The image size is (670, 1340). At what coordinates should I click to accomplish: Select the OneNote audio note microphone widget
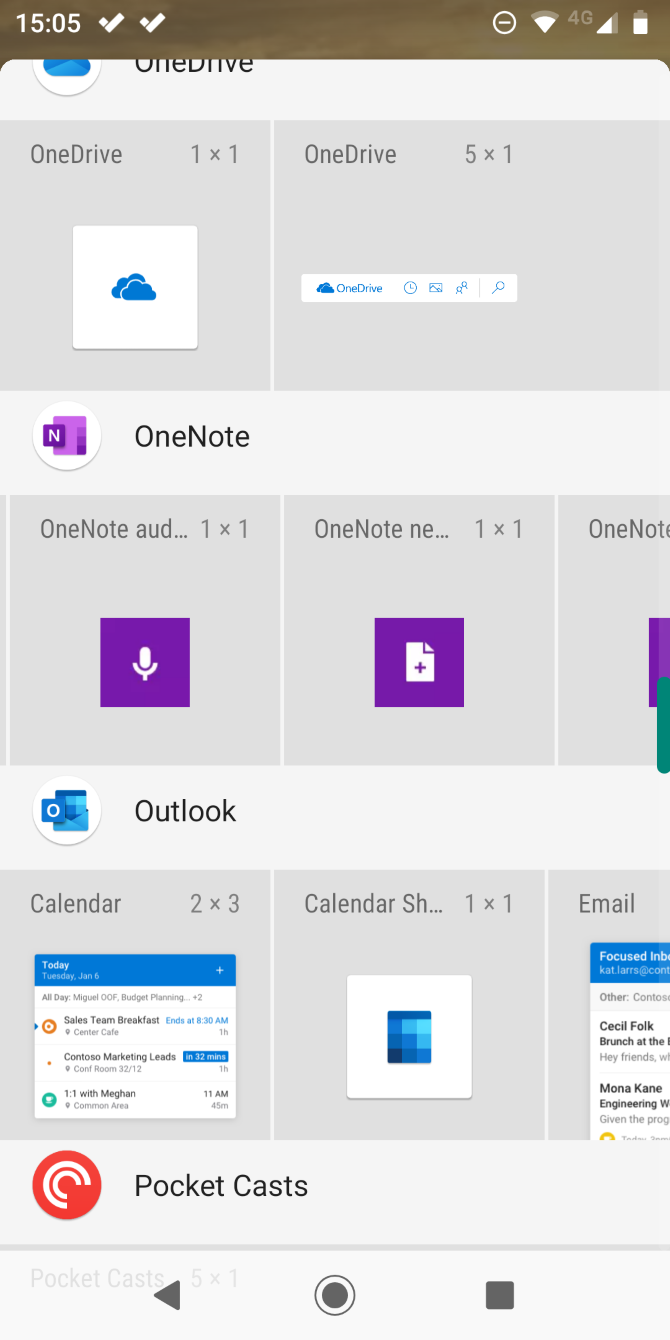tap(145, 662)
